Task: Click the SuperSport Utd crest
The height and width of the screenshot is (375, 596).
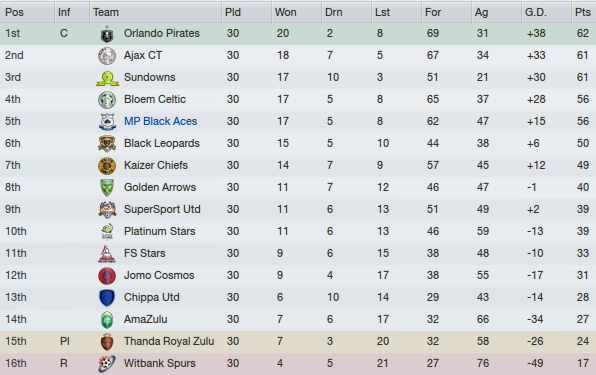Action: click(x=107, y=210)
